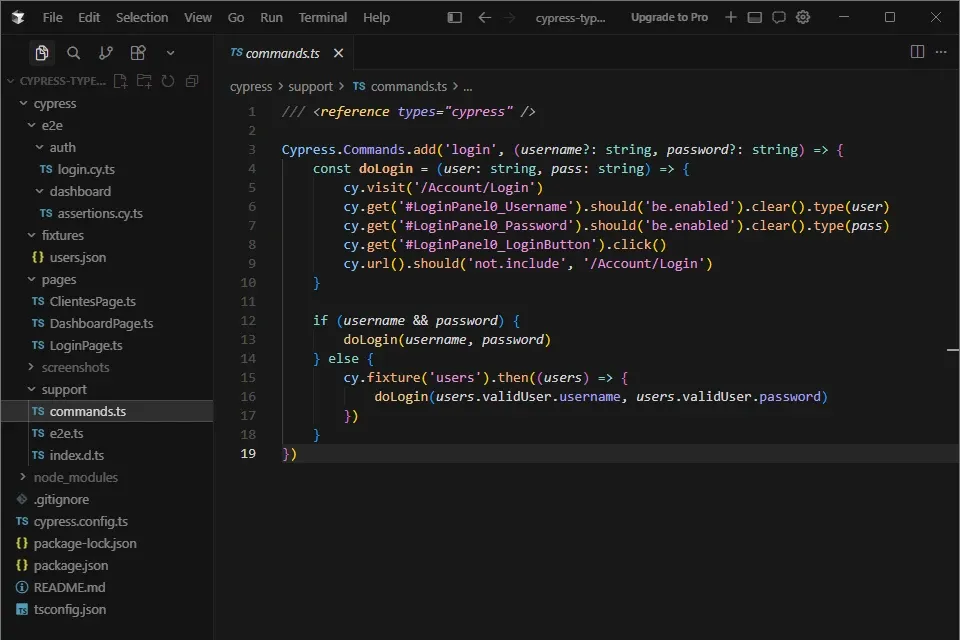
Task: Refresh the explorer file tree
Action: (x=168, y=81)
